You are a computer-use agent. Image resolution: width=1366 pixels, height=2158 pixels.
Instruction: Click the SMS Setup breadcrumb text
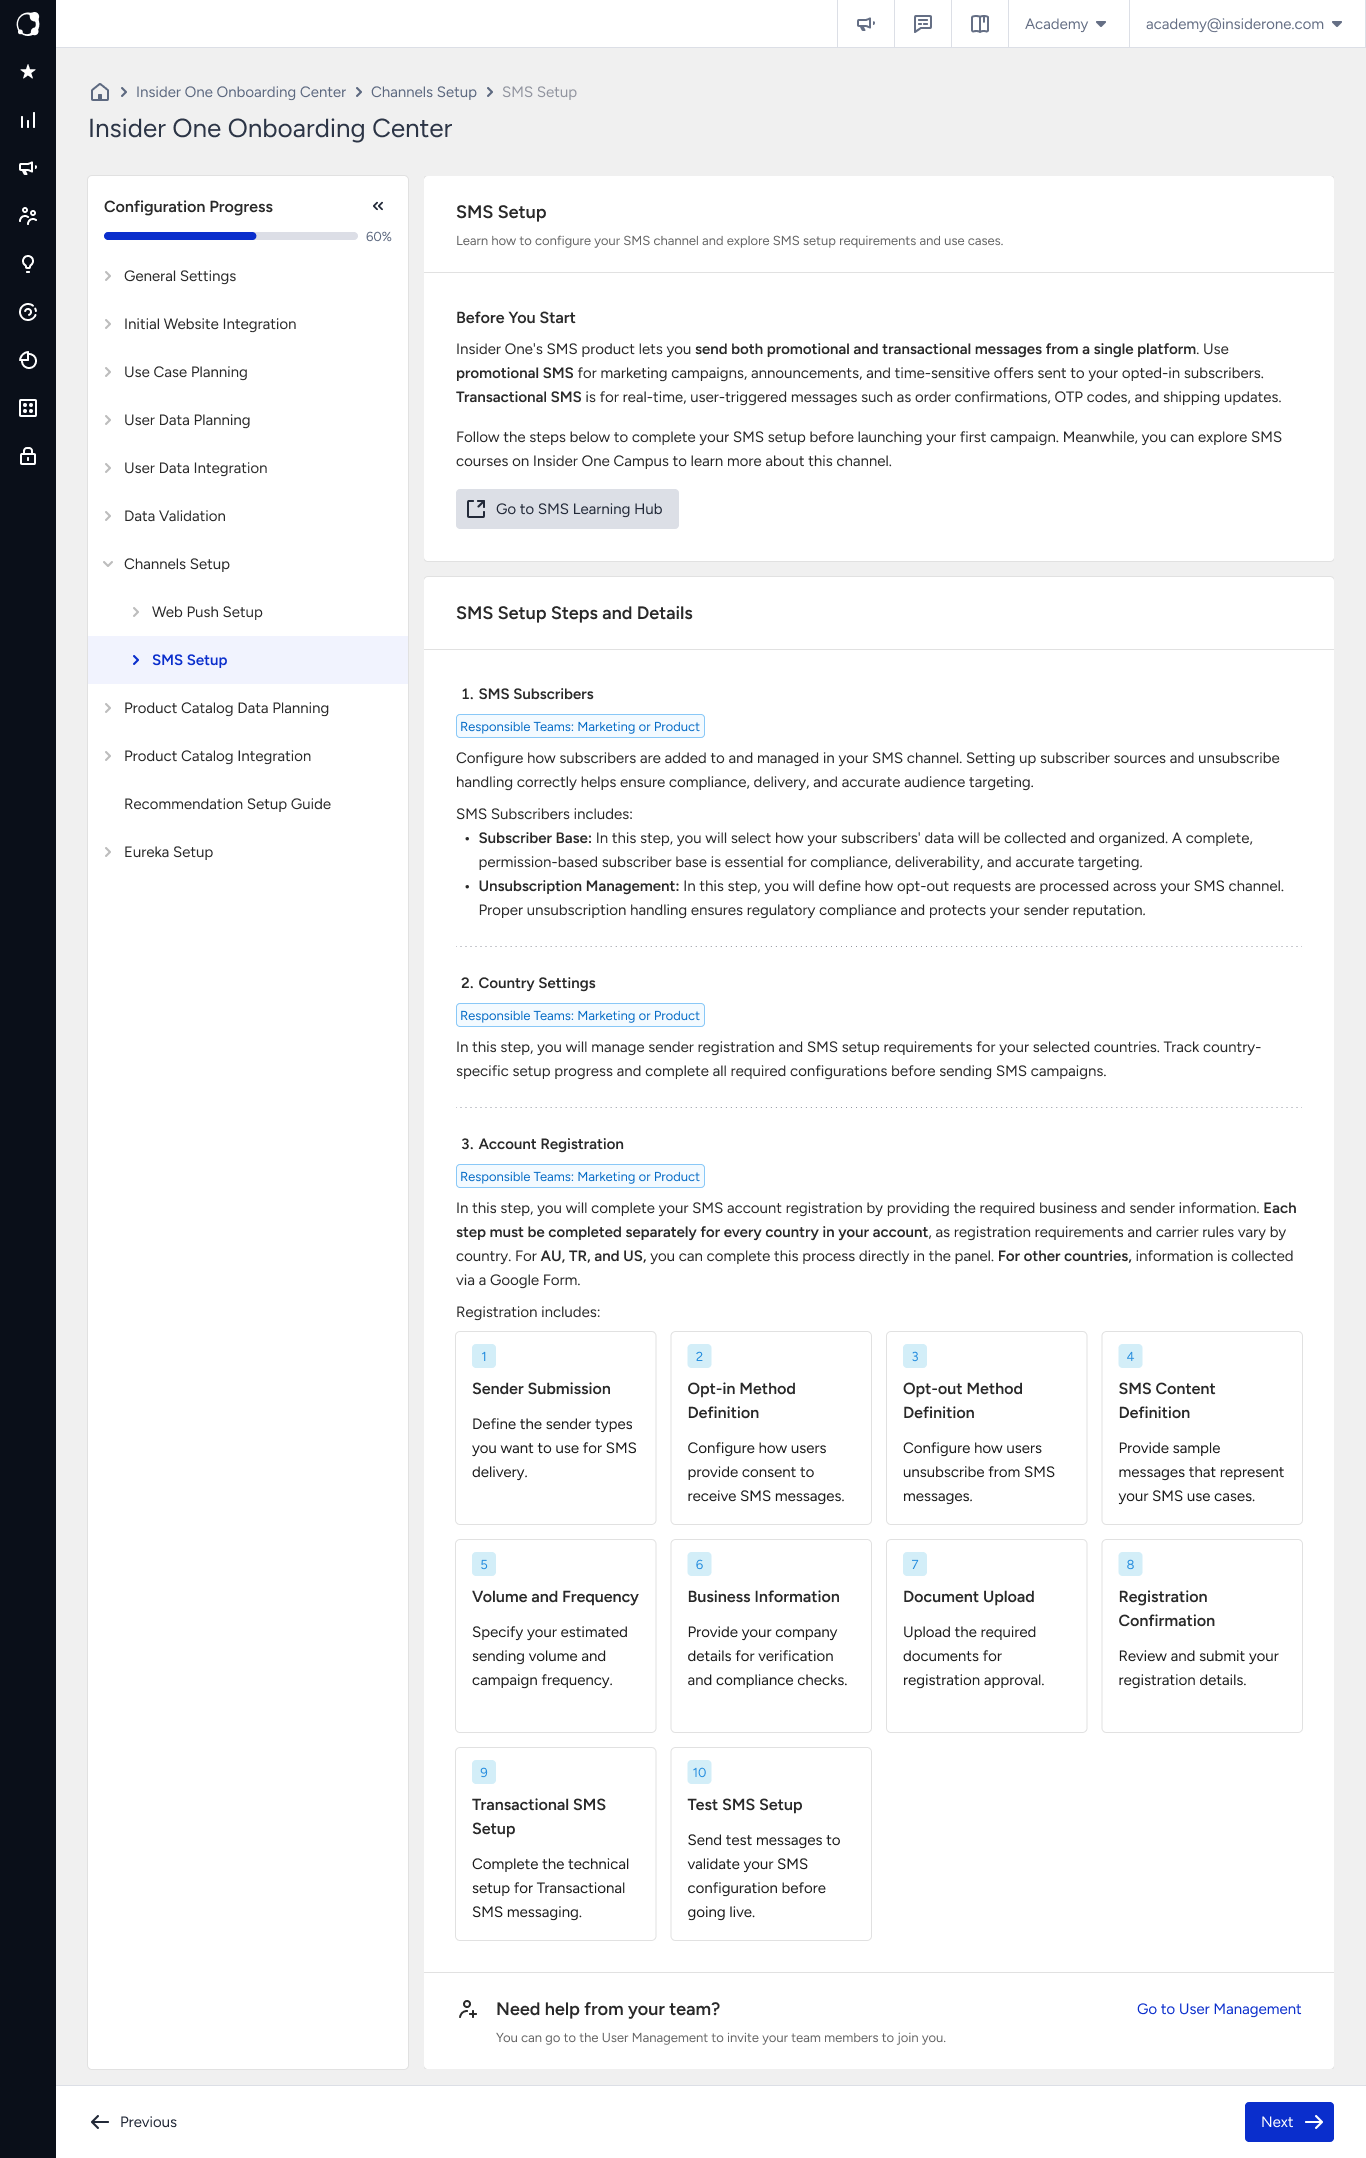click(x=540, y=92)
